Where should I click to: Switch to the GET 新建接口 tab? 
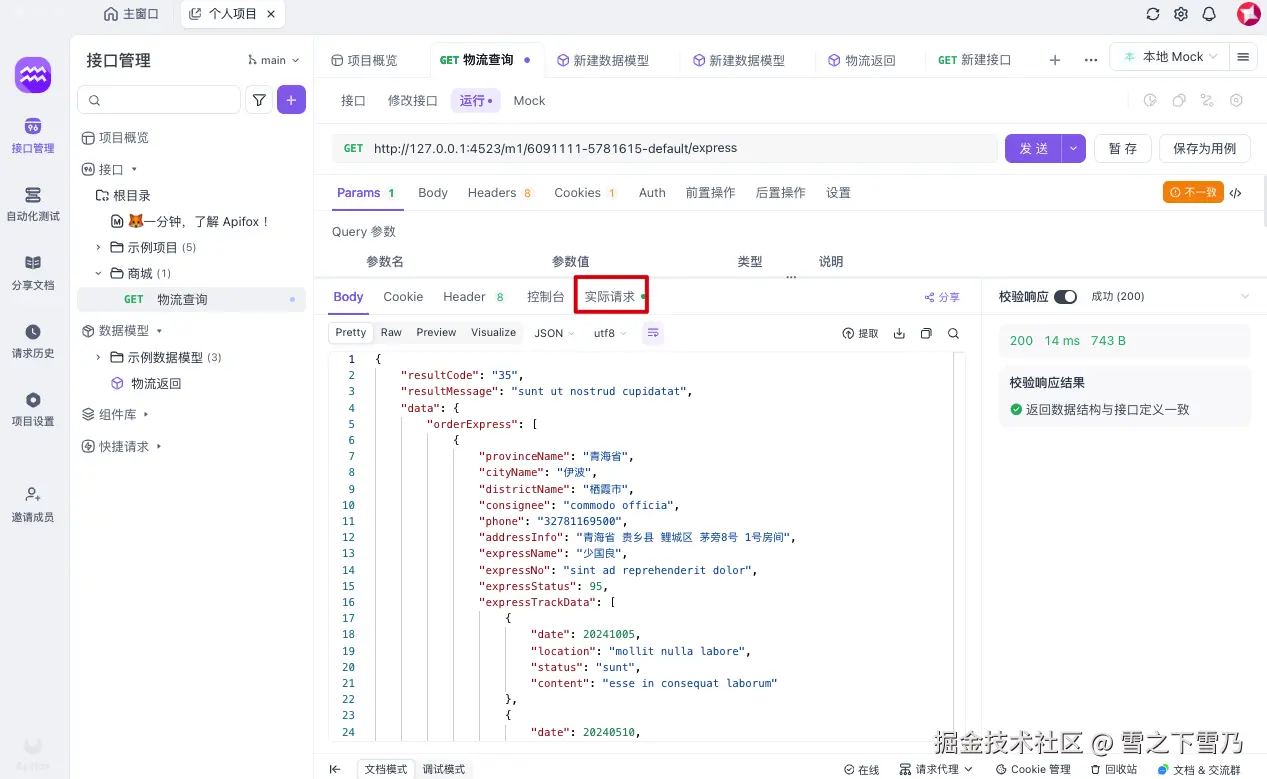(x=974, y=60)
